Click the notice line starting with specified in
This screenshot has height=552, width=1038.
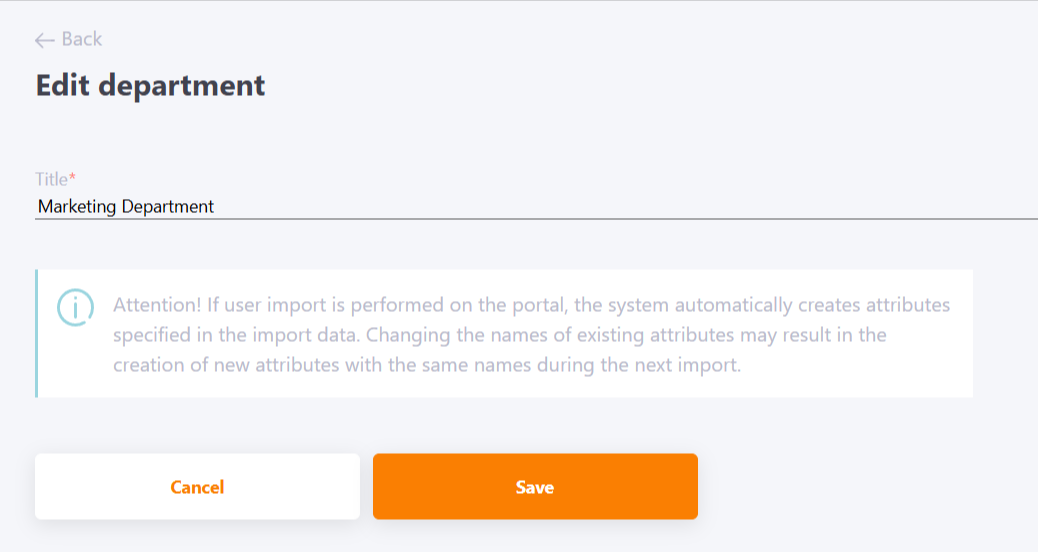point(500,335)
